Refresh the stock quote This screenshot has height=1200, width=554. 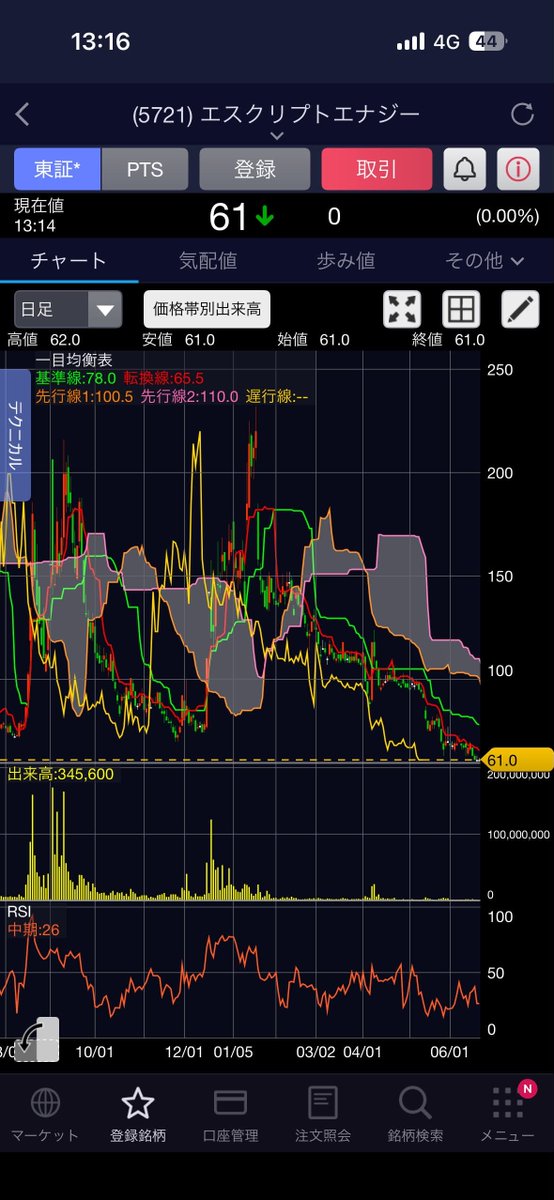522,115
